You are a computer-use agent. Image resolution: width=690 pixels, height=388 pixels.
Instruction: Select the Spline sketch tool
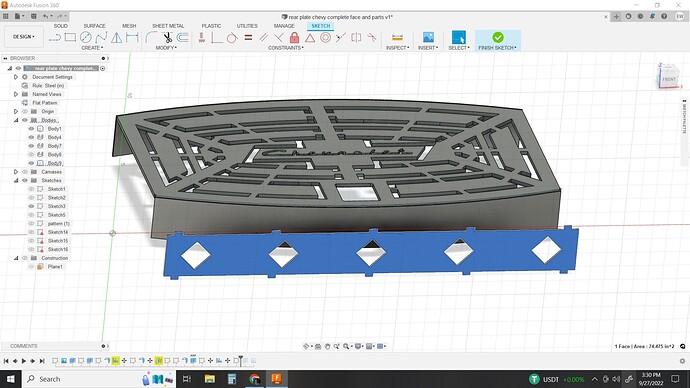(101, 37)
